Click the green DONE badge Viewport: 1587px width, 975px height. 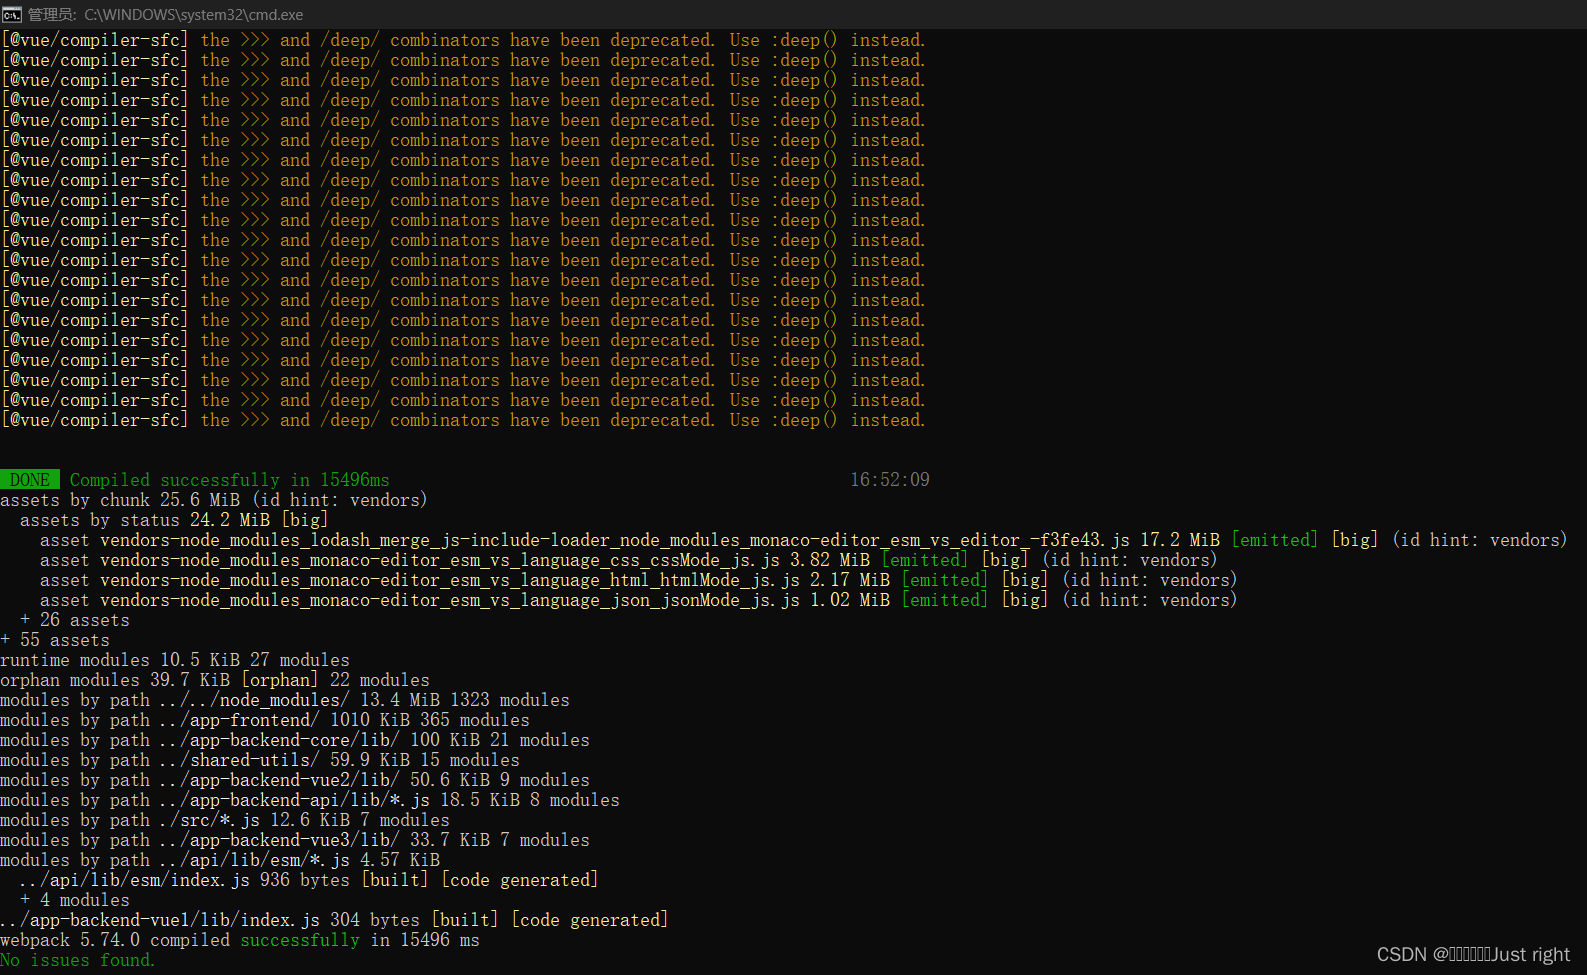(x=30, y=480)
